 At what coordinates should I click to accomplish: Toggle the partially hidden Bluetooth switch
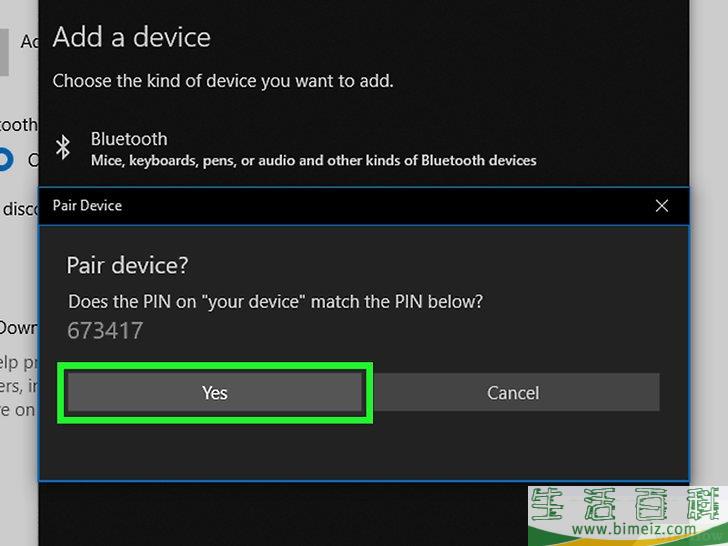(x=6, y=159)
